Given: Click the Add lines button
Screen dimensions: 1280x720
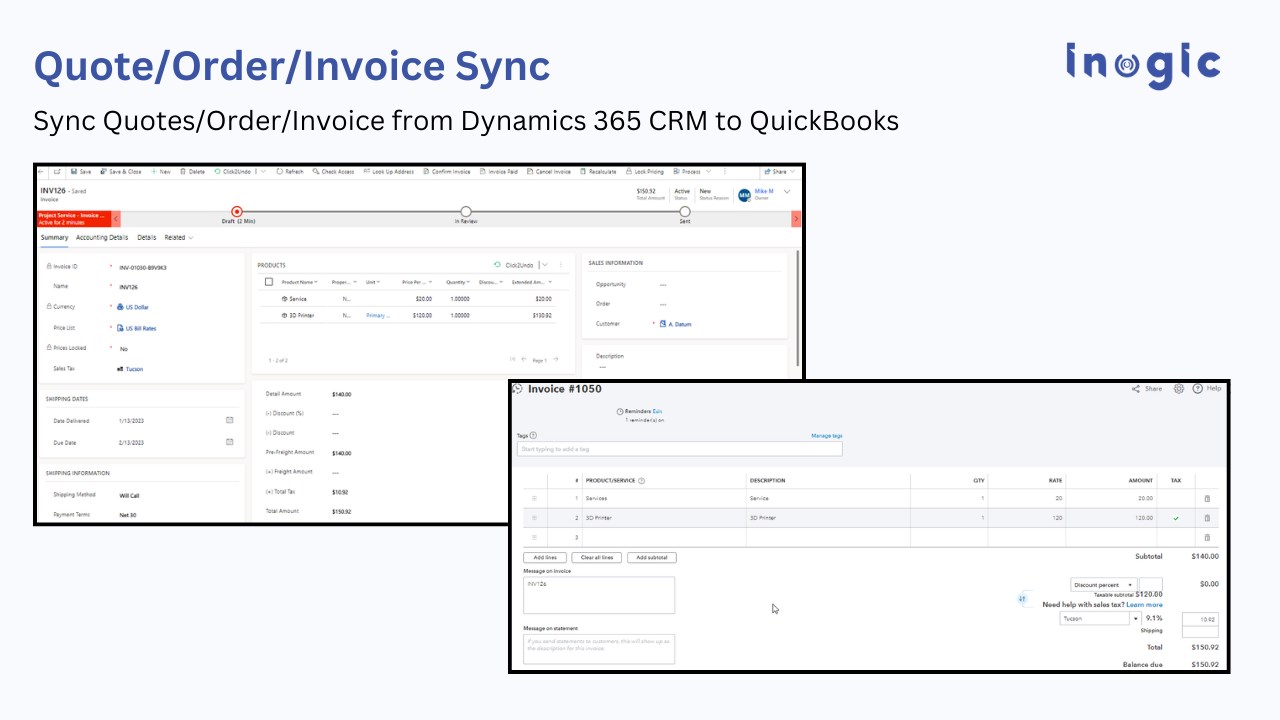Looking at the screenshot, I should pos(545,557).
